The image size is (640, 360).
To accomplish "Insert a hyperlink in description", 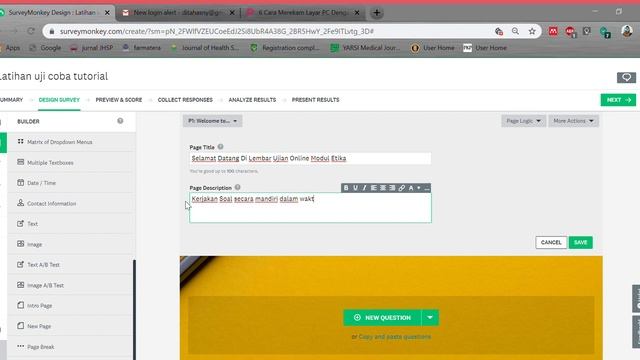I will click(402, 188).
